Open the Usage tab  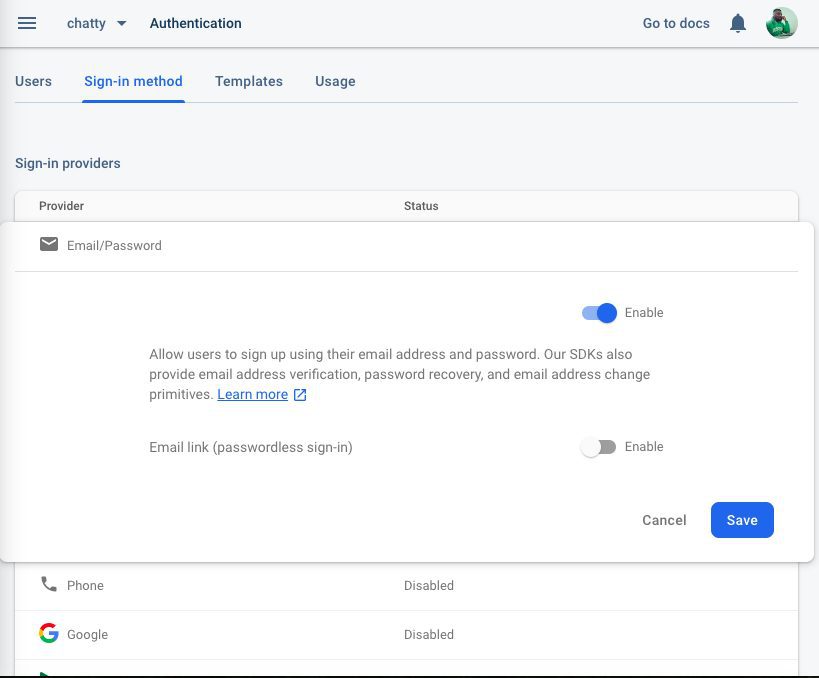click(x=335, y=81)
